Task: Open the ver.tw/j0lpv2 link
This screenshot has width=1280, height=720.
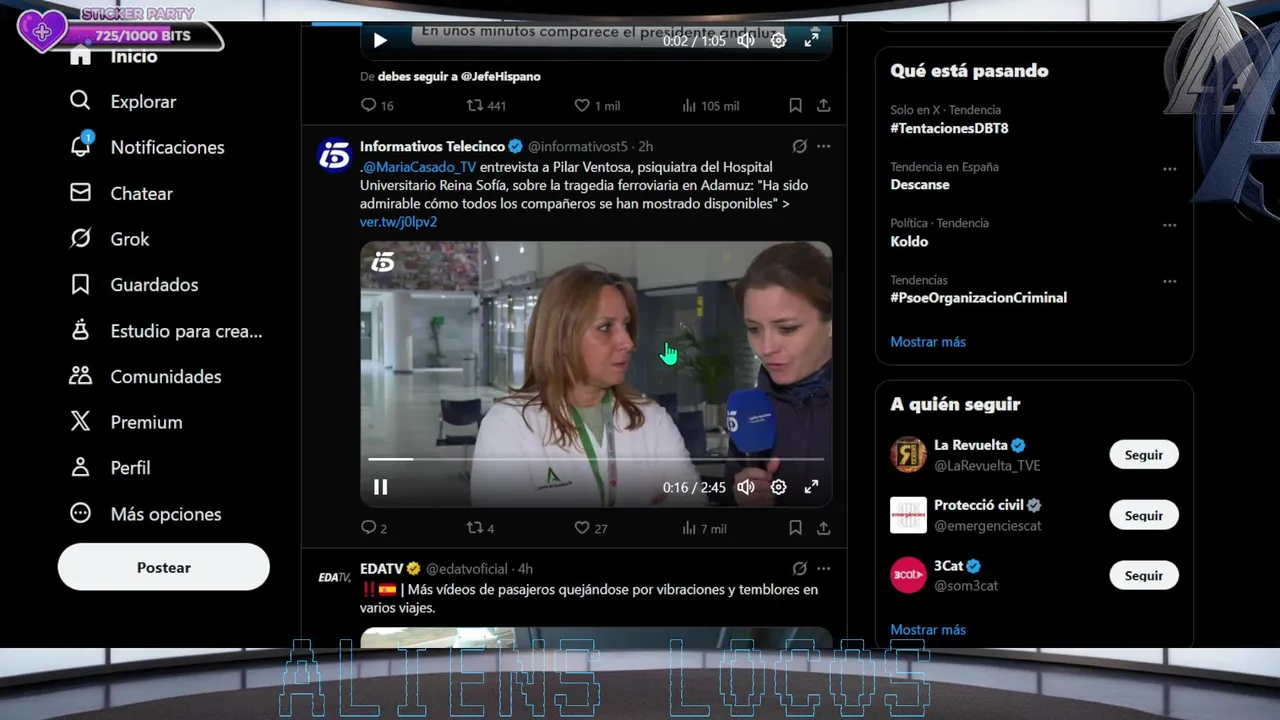Action: [398, 222]
